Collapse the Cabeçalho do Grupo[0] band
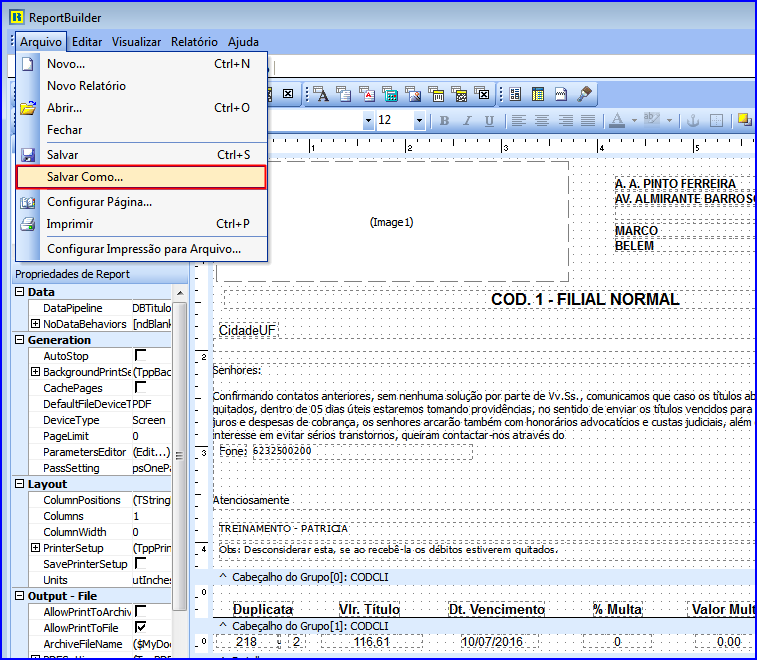The width and height of the screenshot is (757, 660). pyautogui.click(x=223, y=576)
